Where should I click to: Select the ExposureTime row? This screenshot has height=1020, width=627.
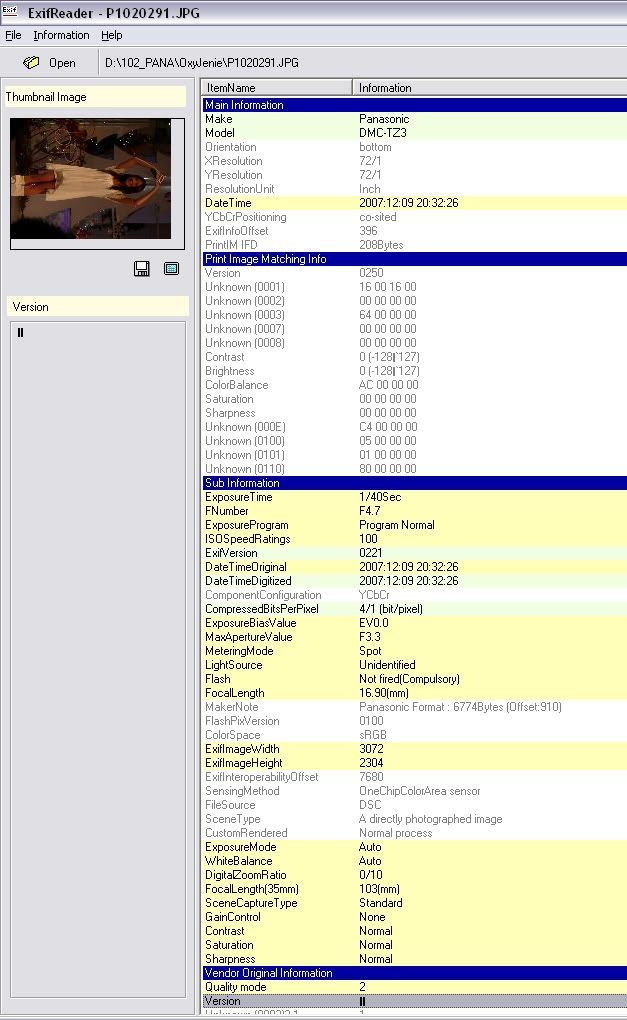tap(414, 497)
